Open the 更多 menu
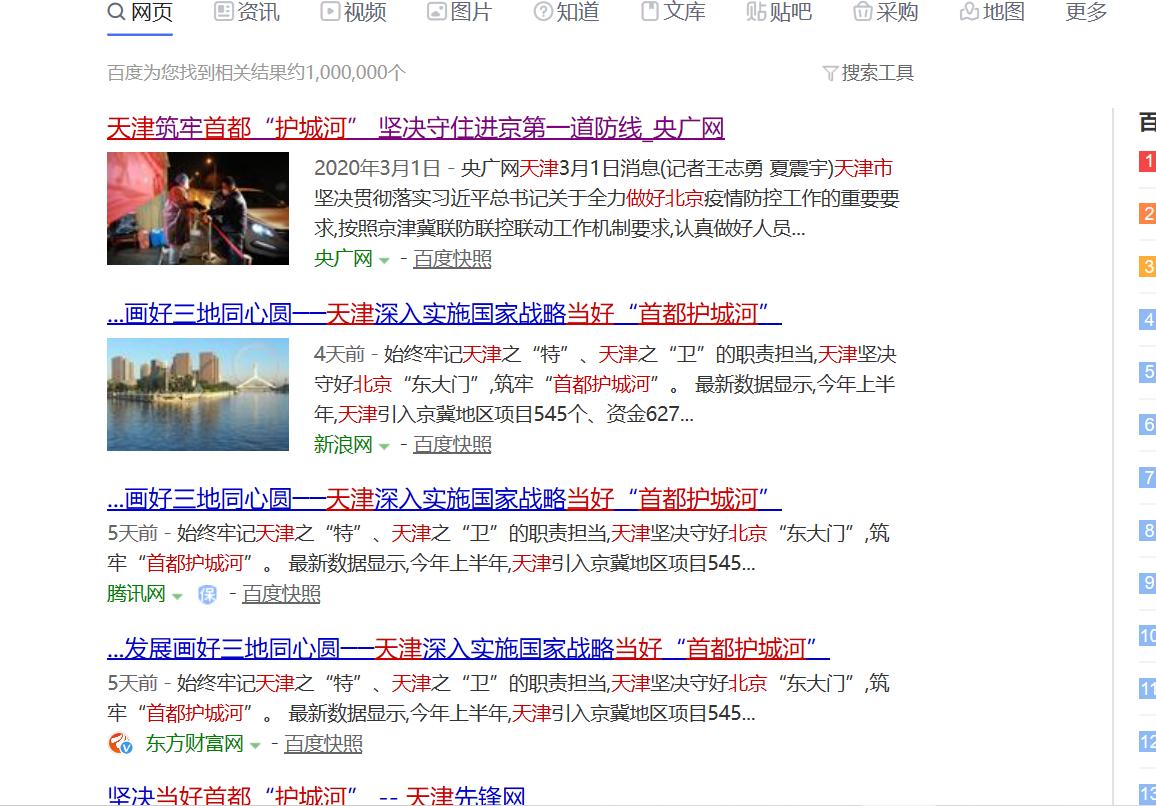Screen dimensions: 1156x806 click(x=1085, y=12)
